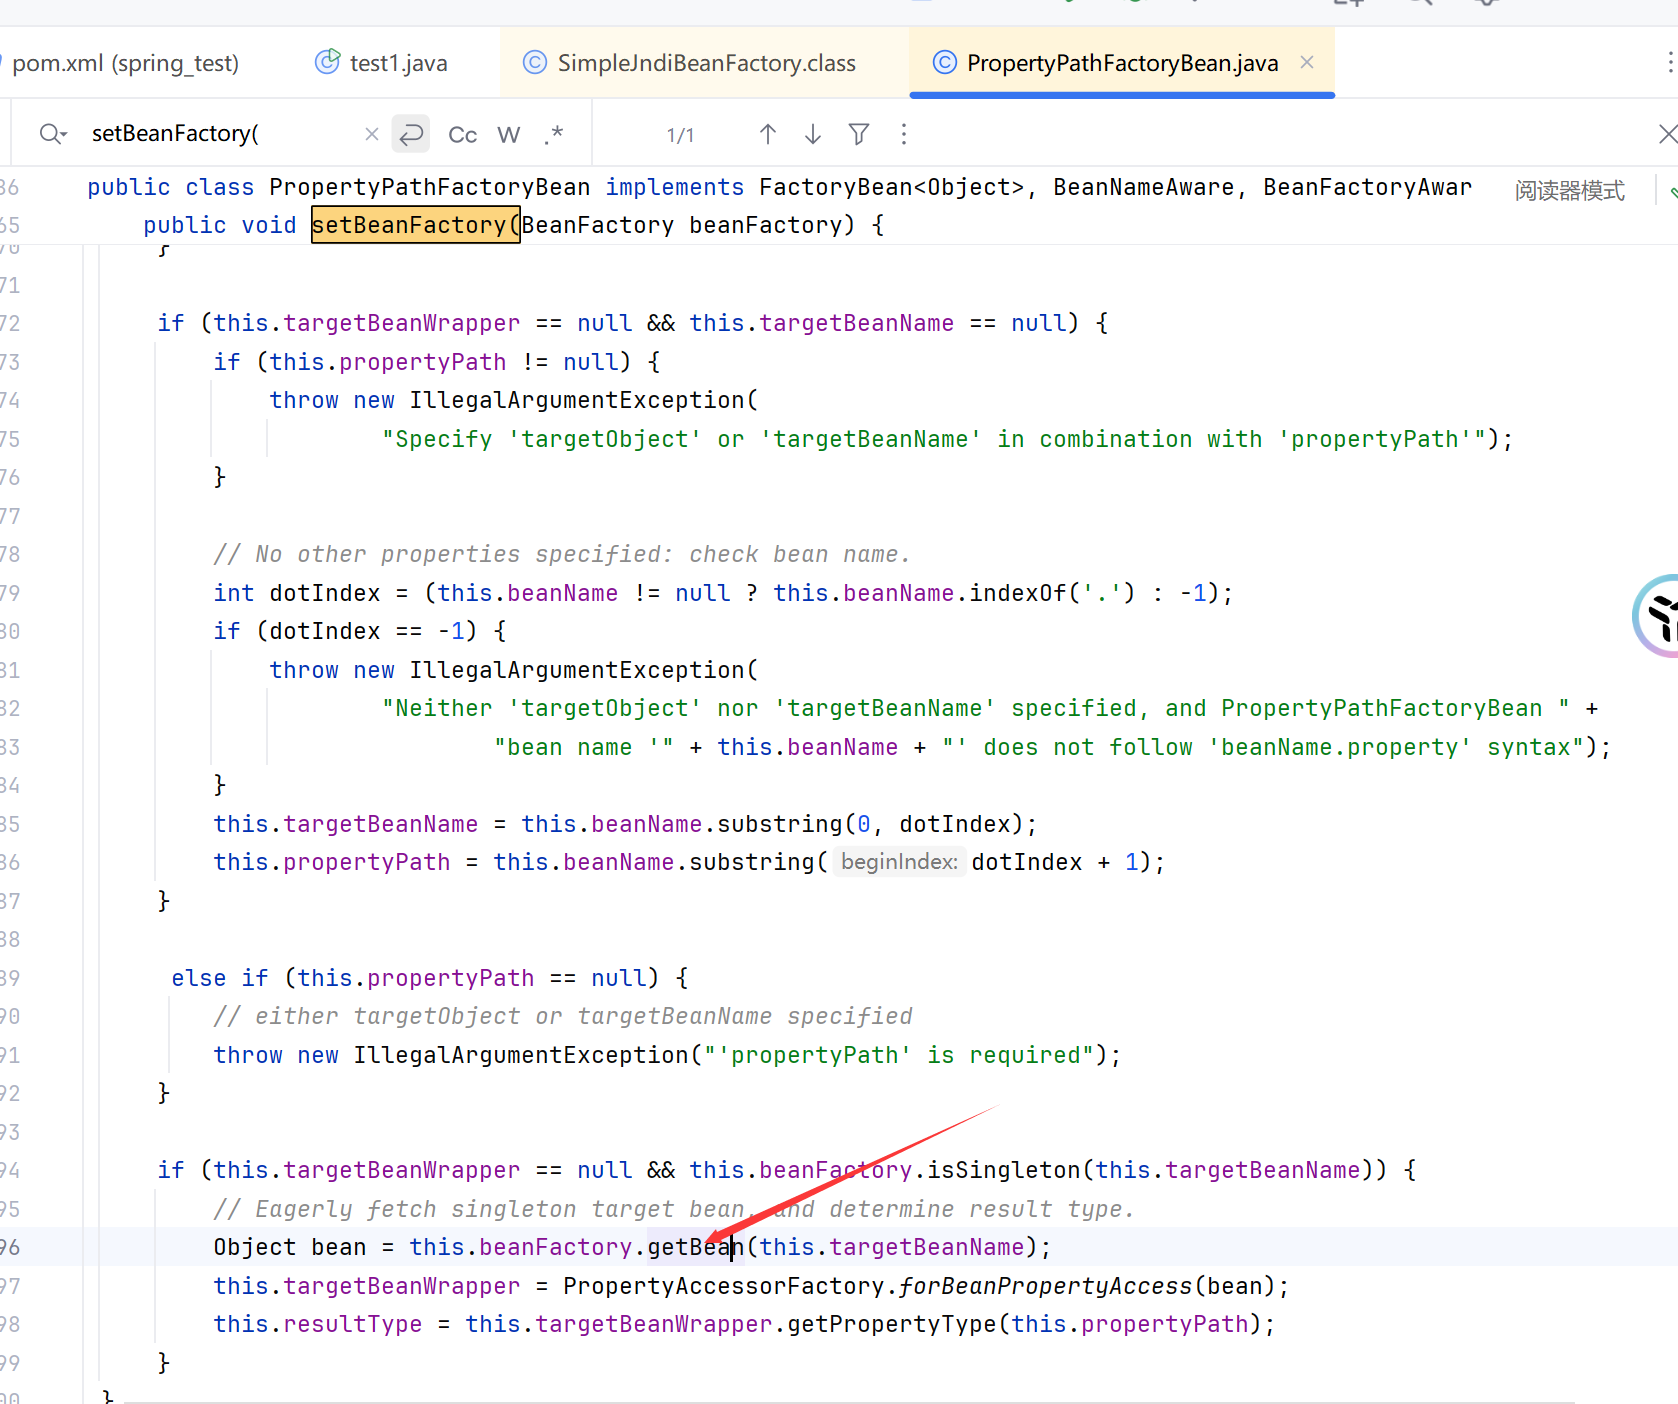Go to previous search occurrence
Screen dimensions: 1678x1404
pos(768,134)
